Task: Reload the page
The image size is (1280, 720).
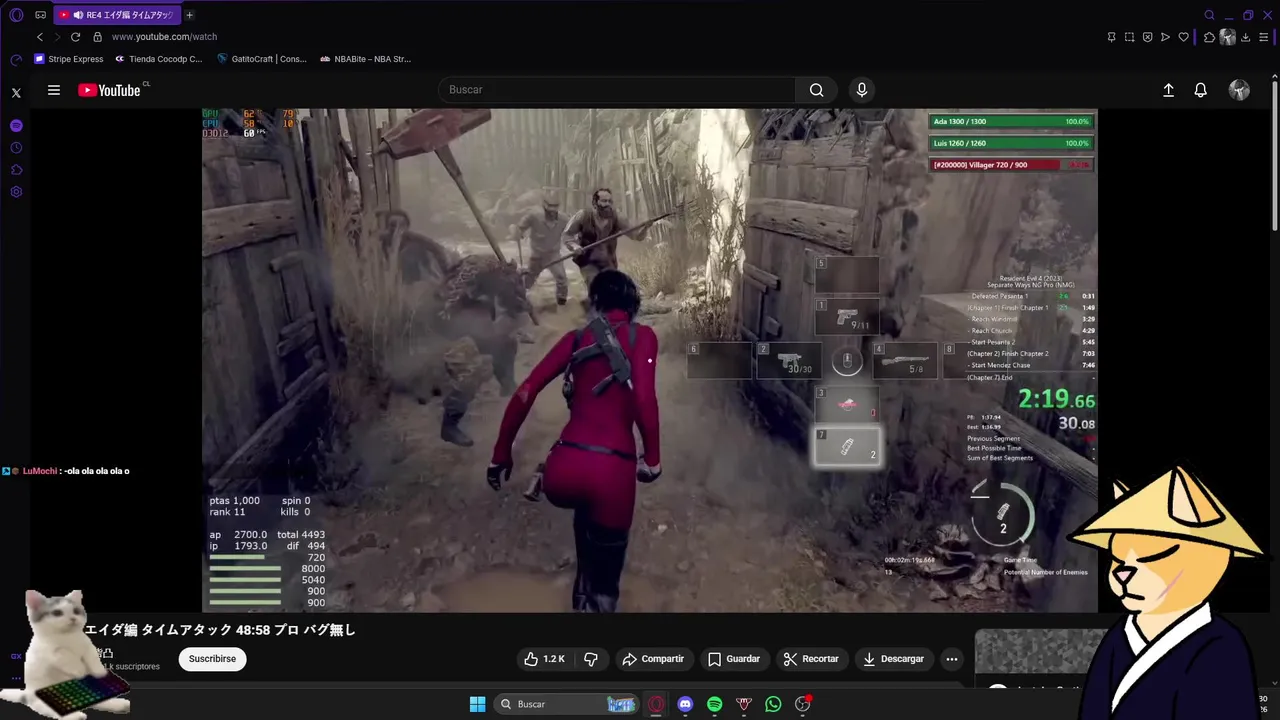Action: [x=76, y=37]
